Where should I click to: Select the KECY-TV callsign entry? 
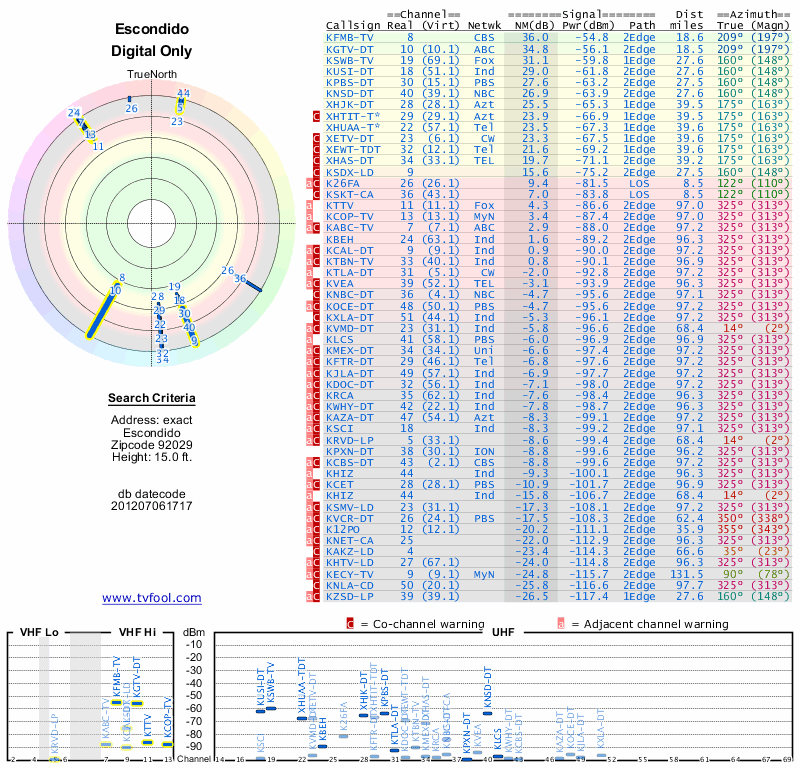click(x=350, y=574)
